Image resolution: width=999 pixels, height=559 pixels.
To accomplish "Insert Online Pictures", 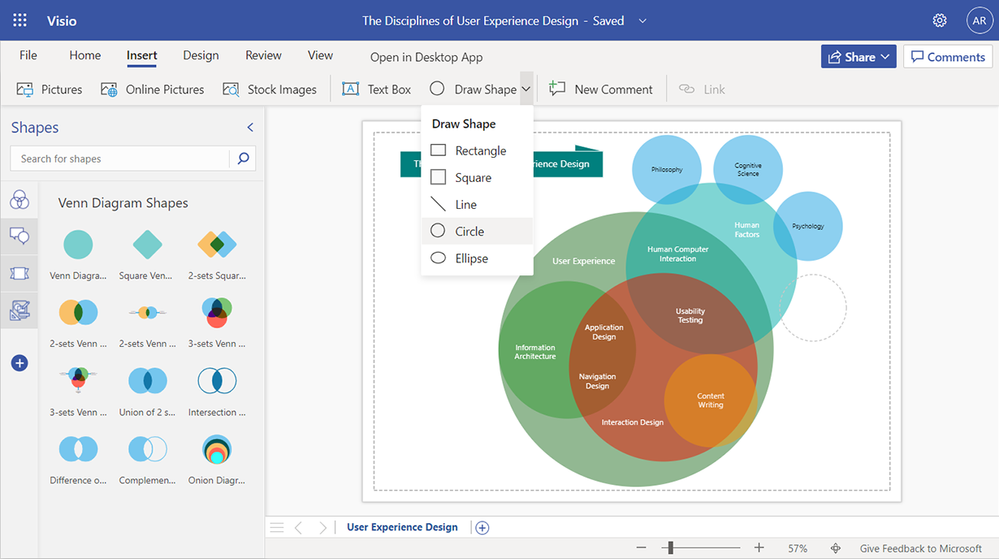I will [x=152, y=89].
